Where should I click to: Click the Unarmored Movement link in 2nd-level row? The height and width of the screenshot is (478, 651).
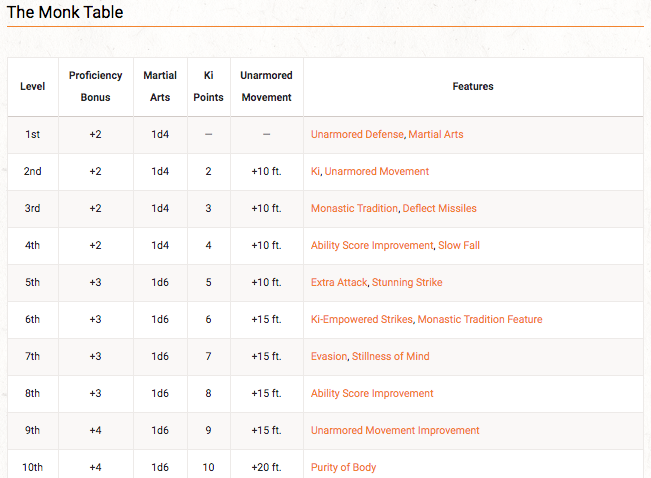pyautogui.click(x=377, y=171)
